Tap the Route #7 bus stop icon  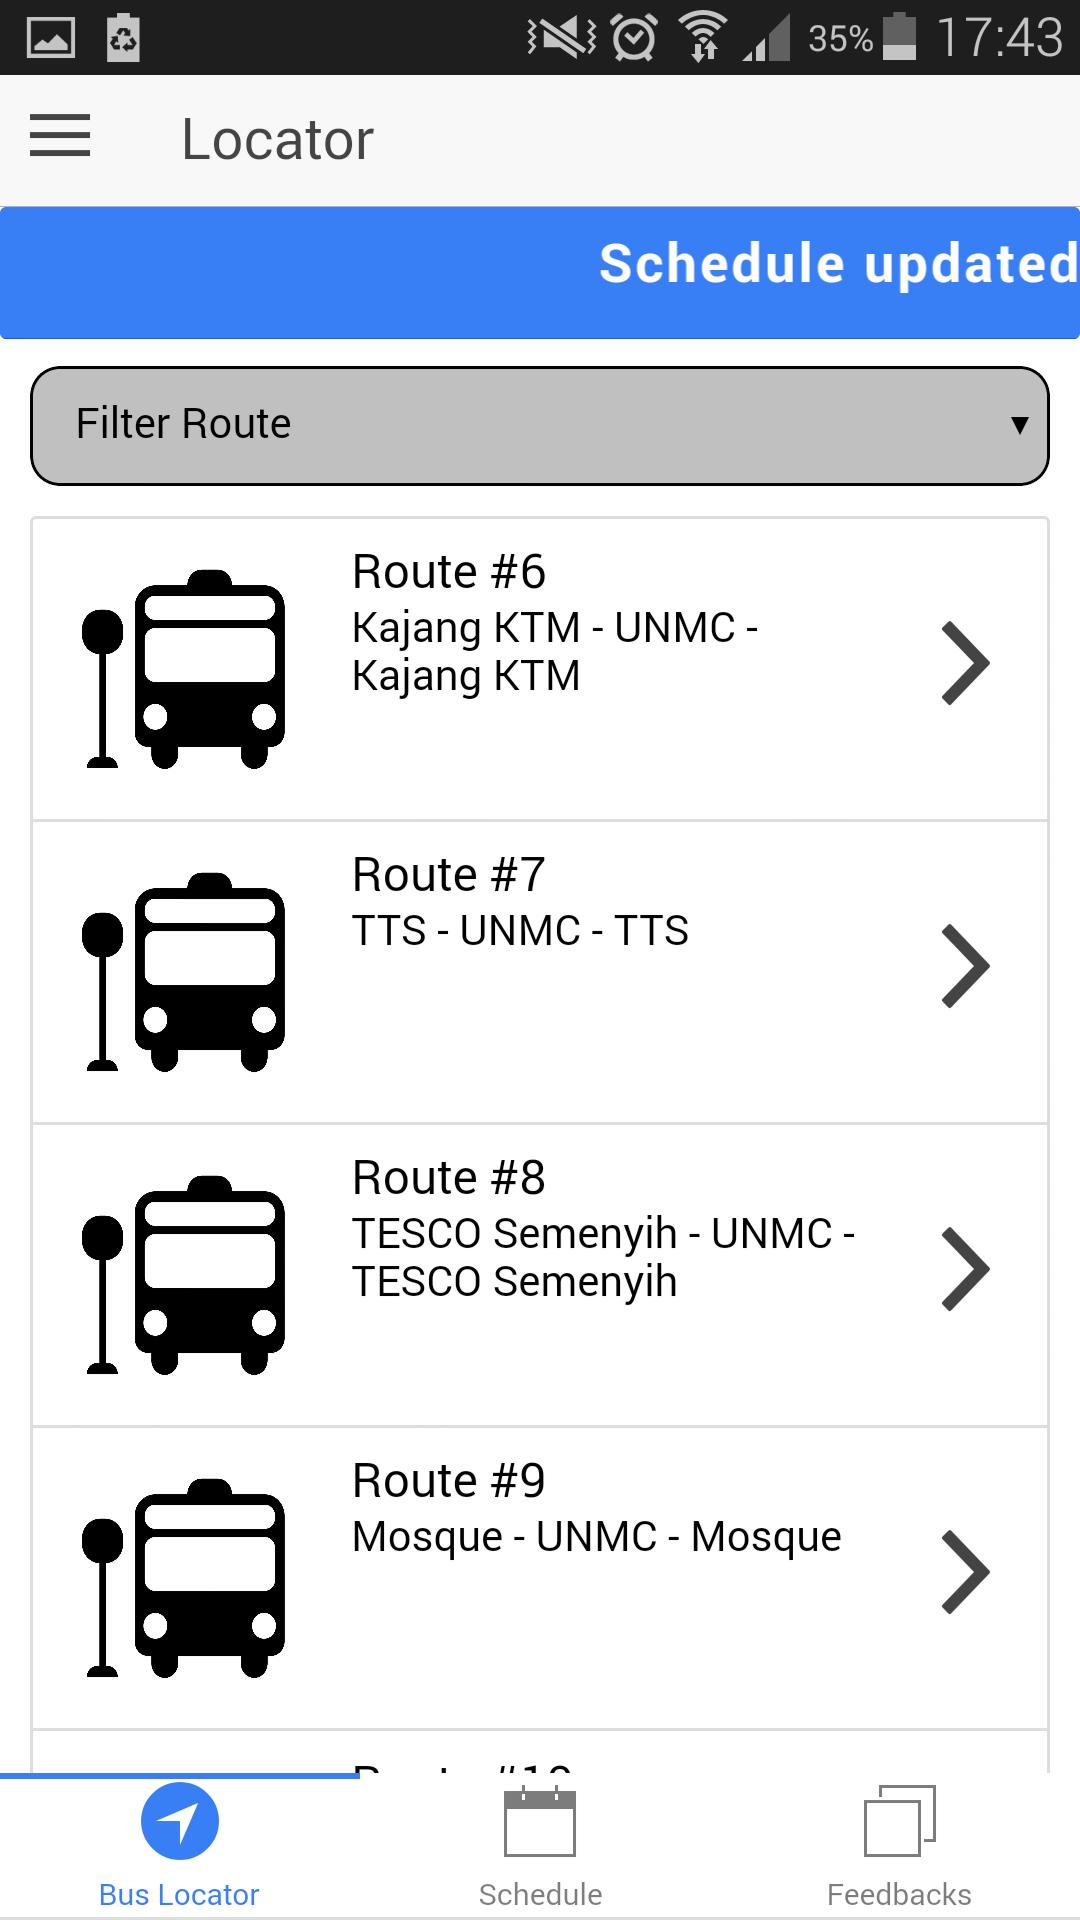pos(183,972)
